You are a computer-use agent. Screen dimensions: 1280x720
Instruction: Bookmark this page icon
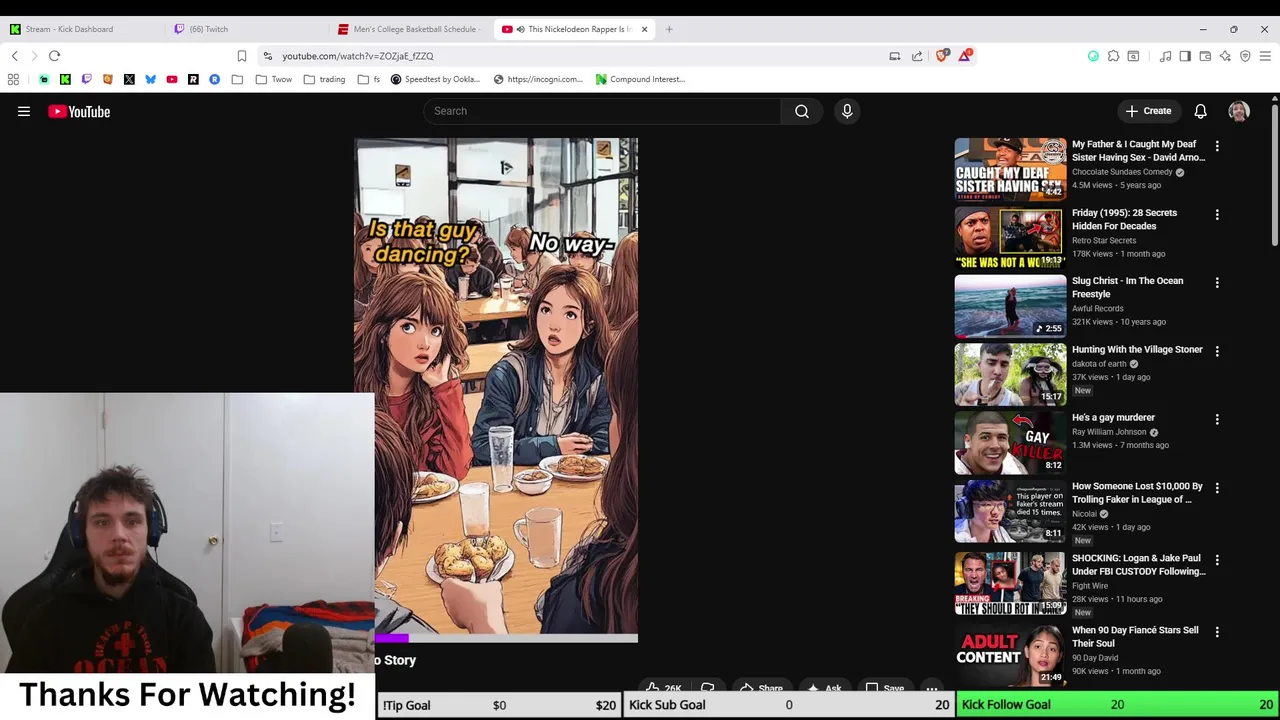241,56
